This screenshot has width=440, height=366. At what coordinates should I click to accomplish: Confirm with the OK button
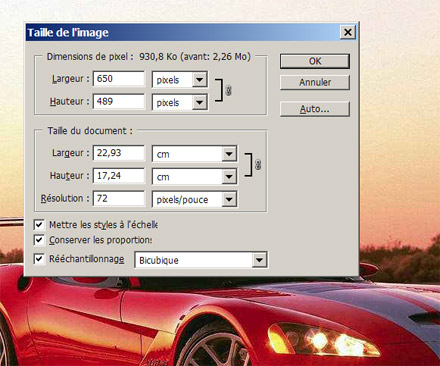point(315,61)
